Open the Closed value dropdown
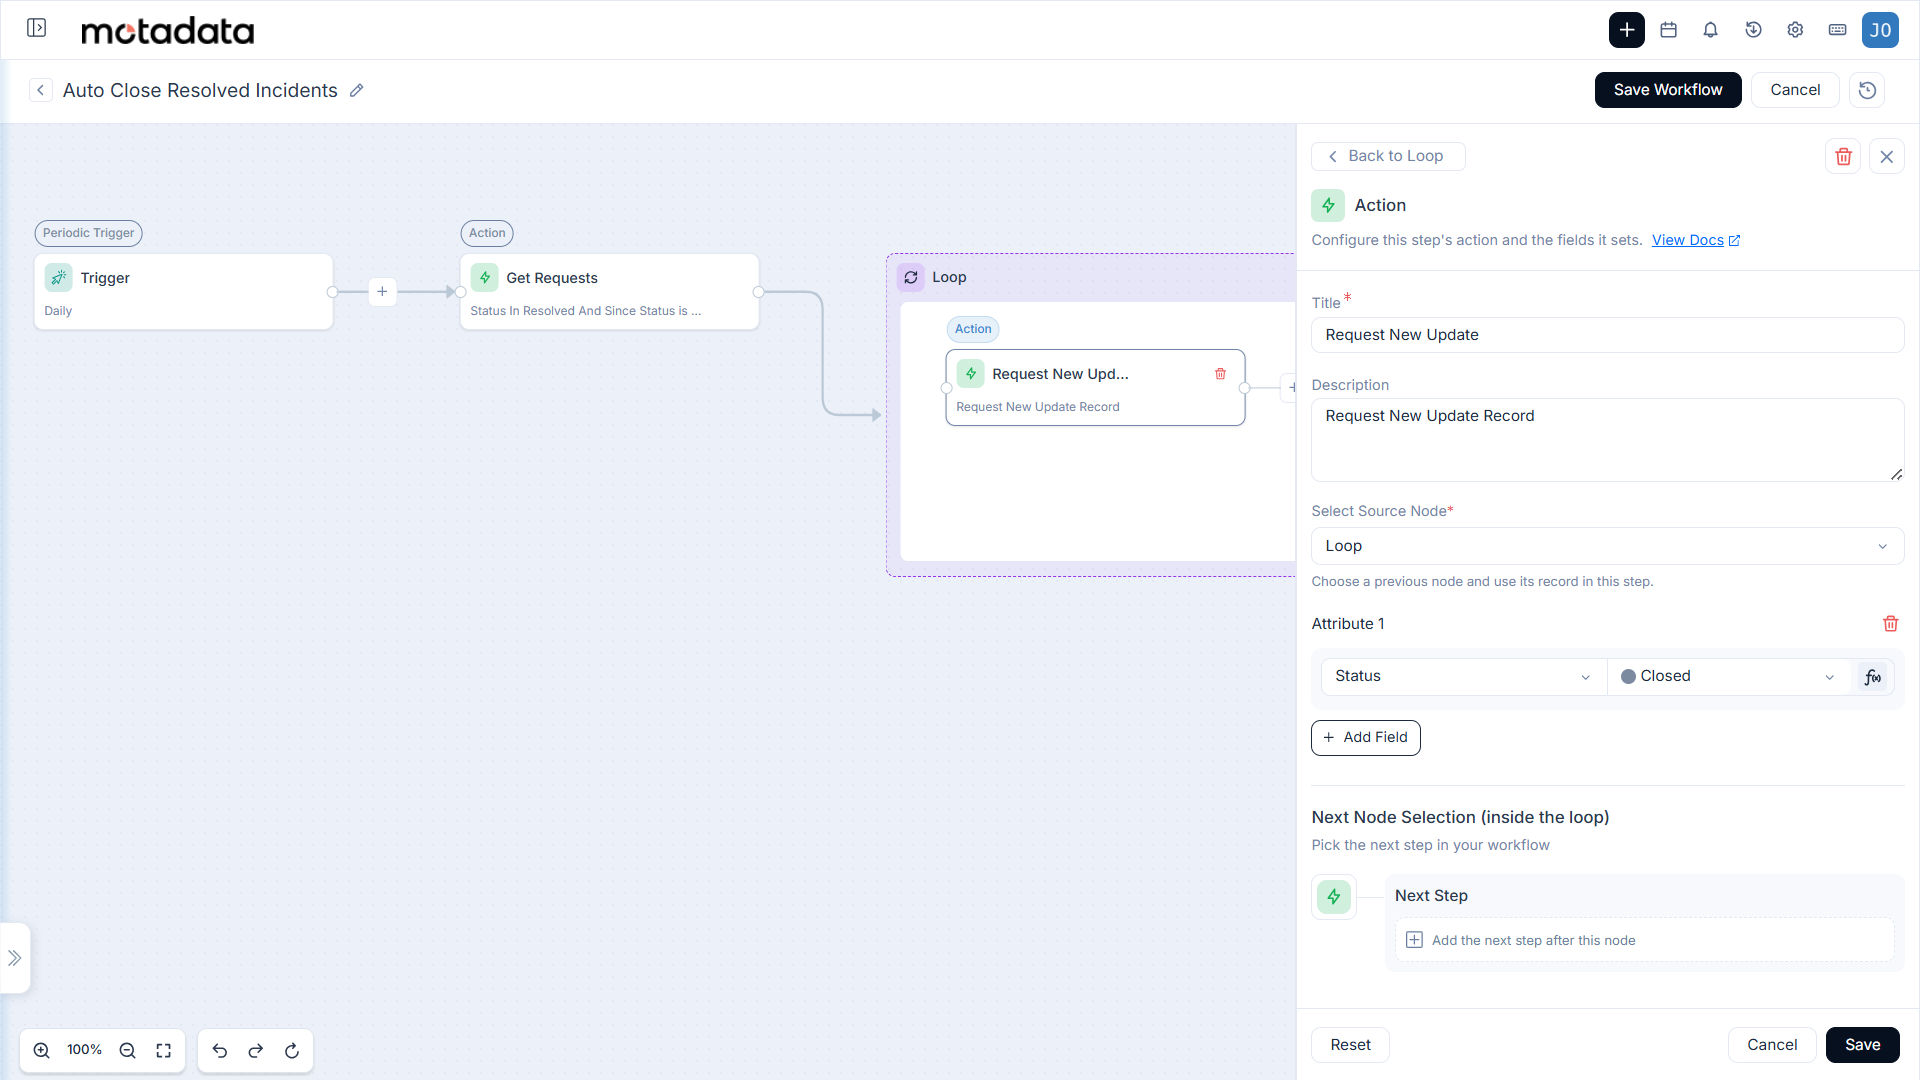The width and height of the screenshot is (1920, 1080). tap(1727, 677)
